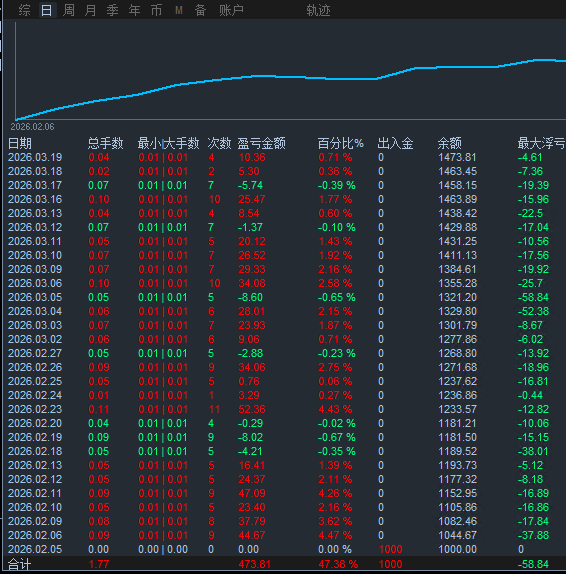This screenshot has height=574, width=566.
Task: Click balance 1181.21 on 2026.02.20
Action: pos(458,423)
